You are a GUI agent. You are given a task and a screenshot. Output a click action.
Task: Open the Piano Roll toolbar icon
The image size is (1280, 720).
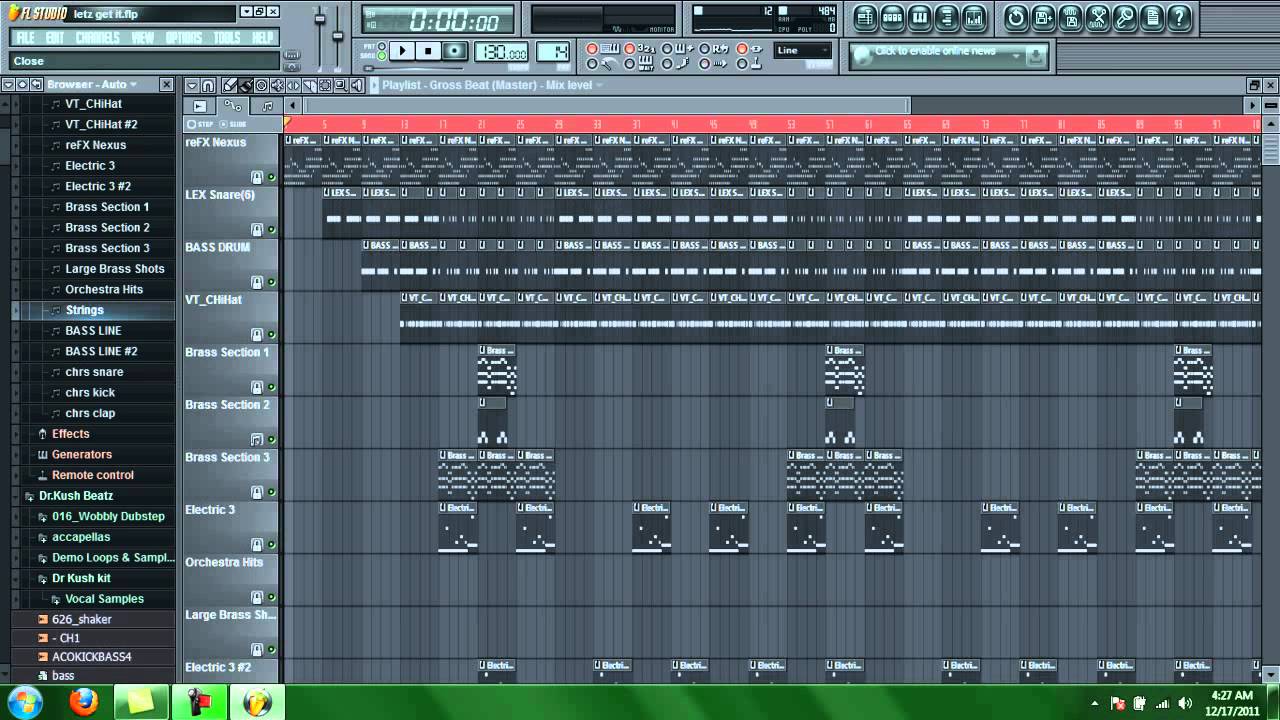(919, 18)
